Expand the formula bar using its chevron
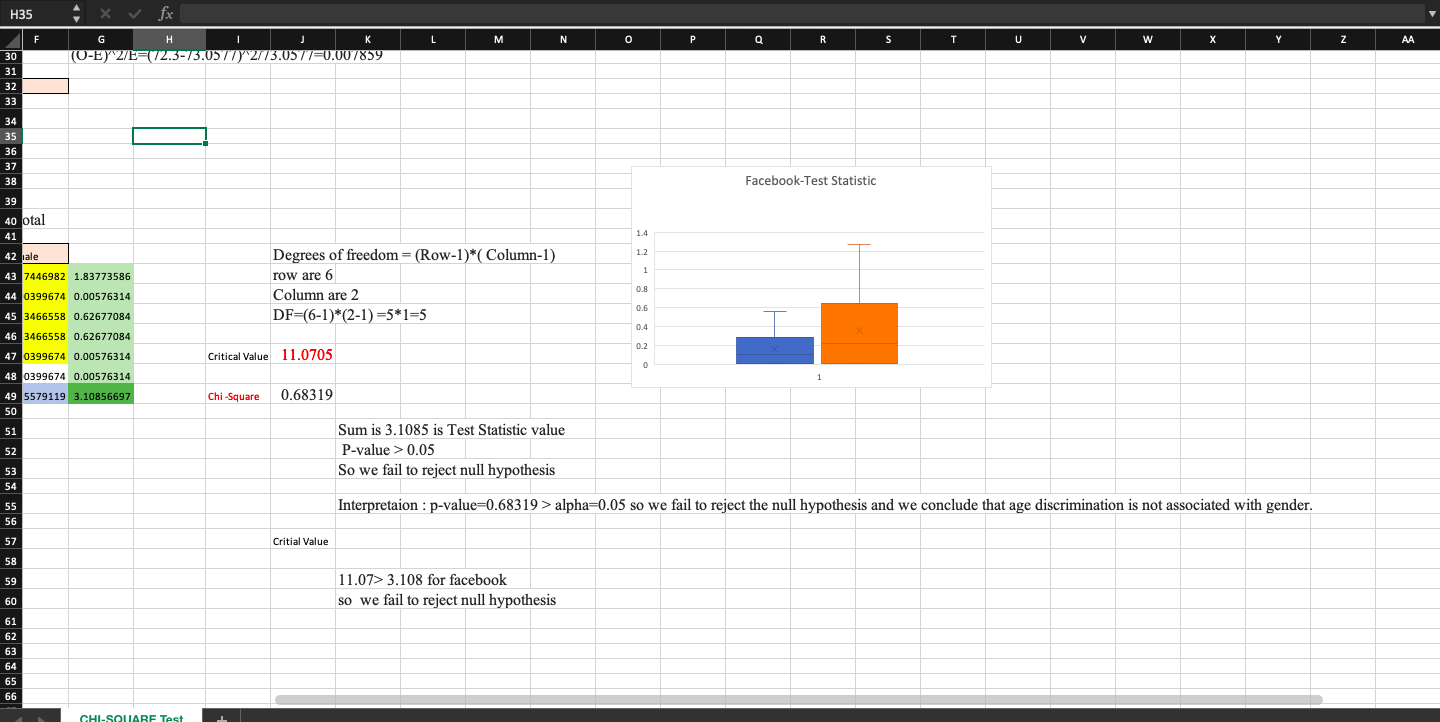This screenshot has width=1440, height=722. pos(1431,13)
